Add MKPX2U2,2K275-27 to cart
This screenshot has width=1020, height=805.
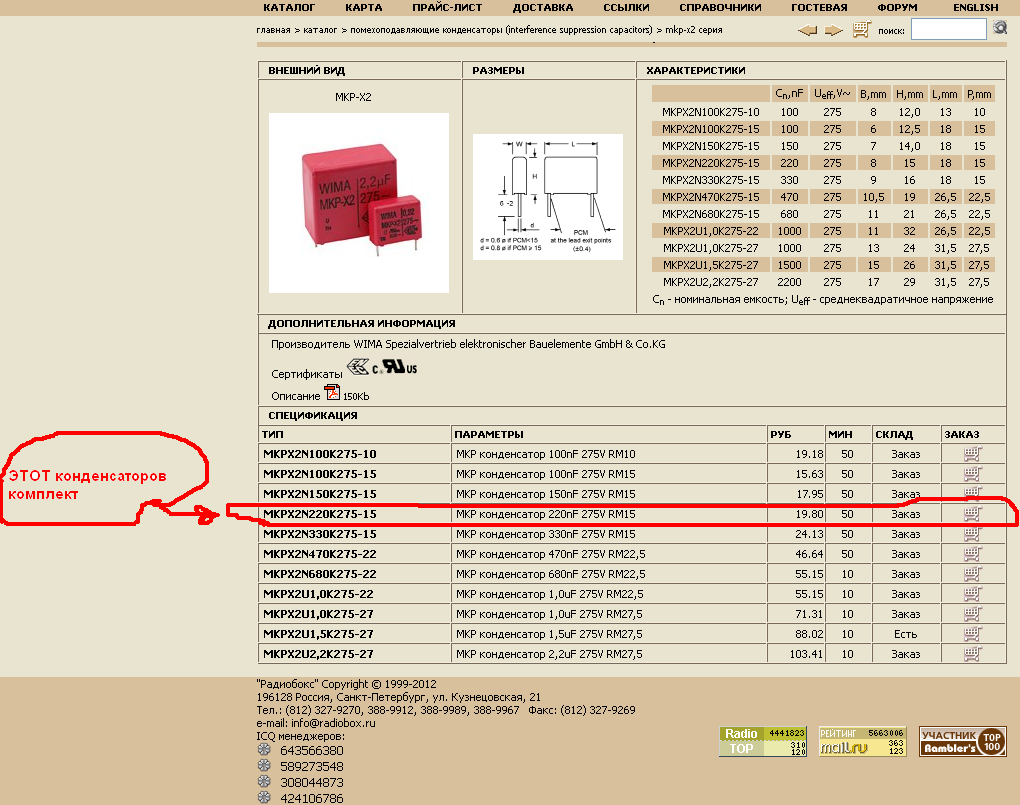click(x=972, y=653)
